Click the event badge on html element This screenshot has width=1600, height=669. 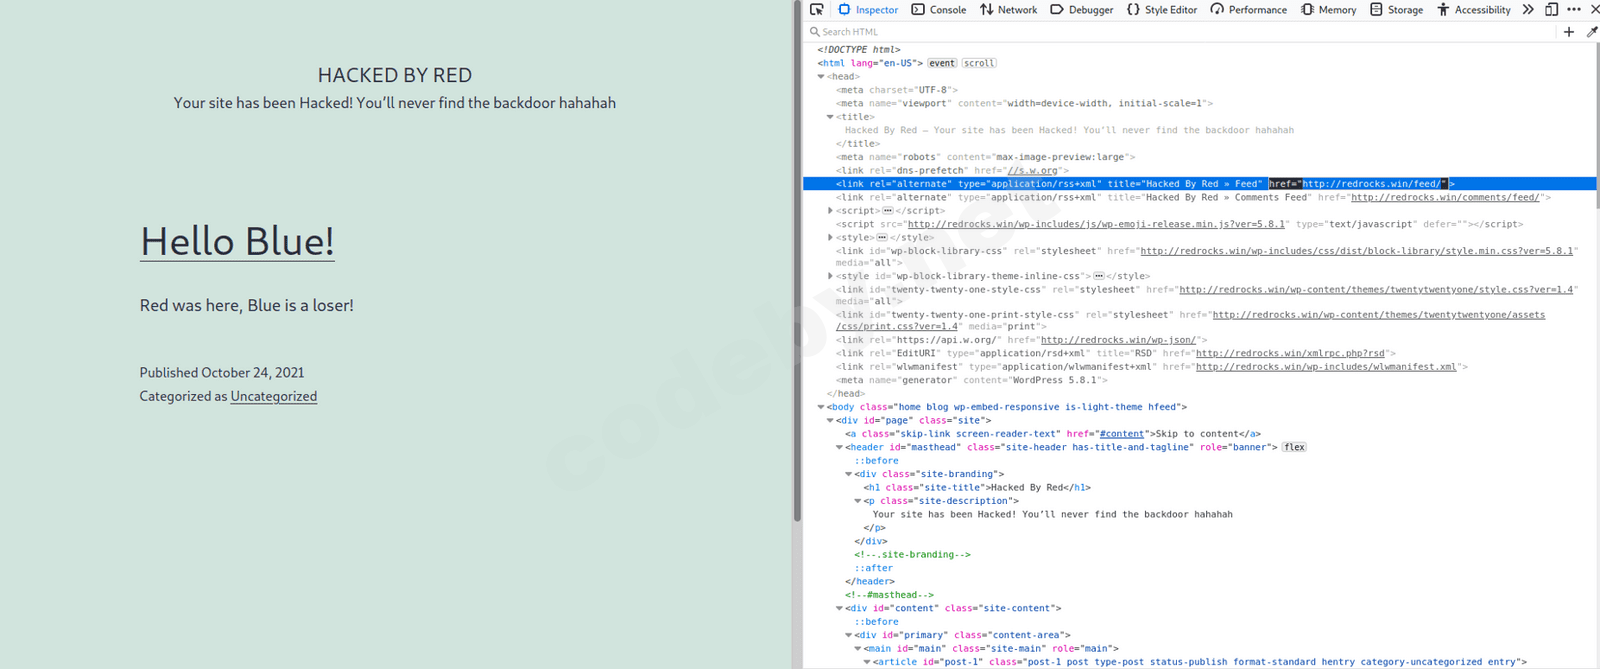[x=942, y=63]
